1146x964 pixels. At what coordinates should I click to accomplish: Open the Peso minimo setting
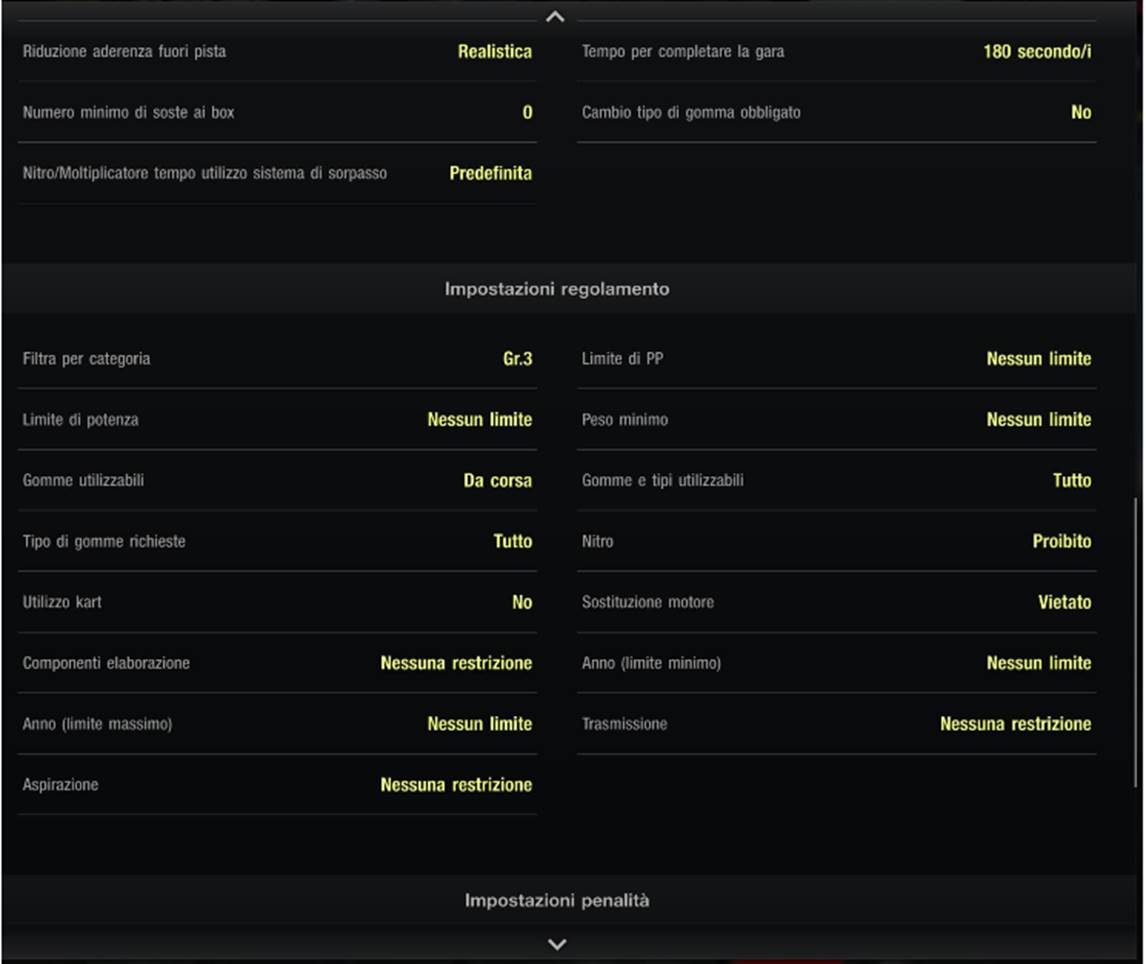(x=836, y=420)
